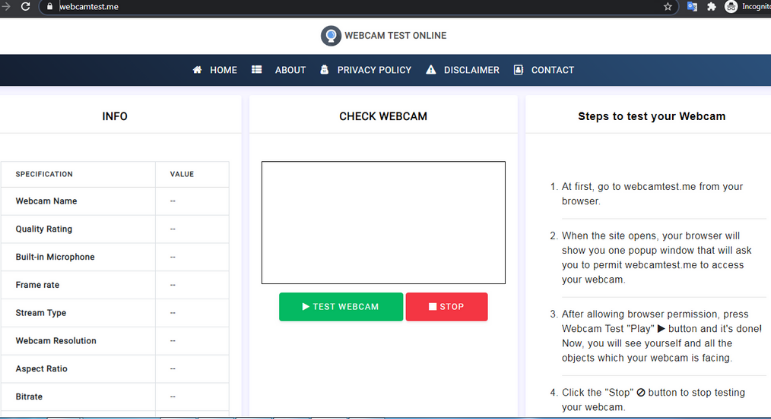This screenshot has height=419, width=771.
Task: Click the browser forward arrow
Action: pos(6,6)
